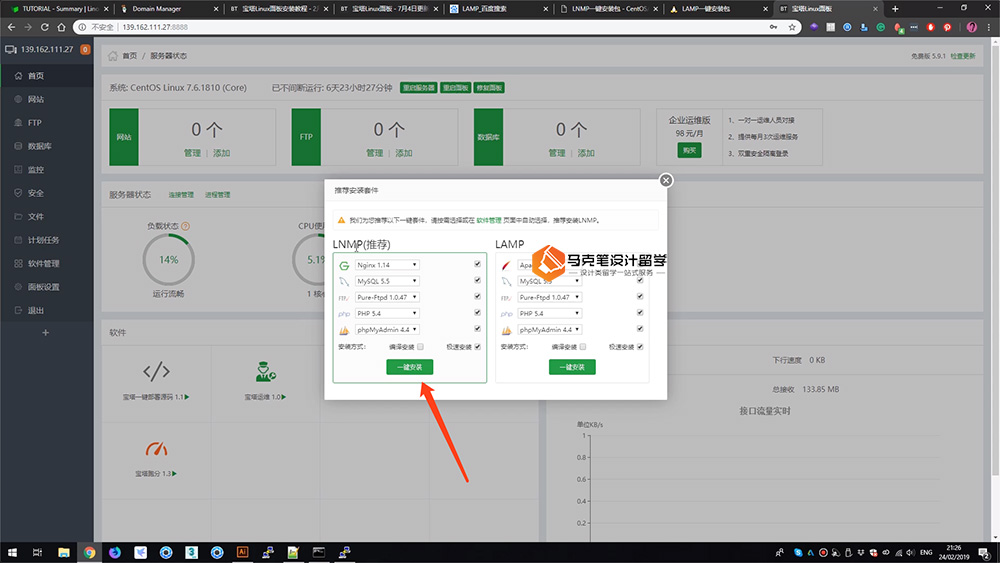Open a new browser tab with plus
Screen dimensions: 1000x563
coord(895,9)
